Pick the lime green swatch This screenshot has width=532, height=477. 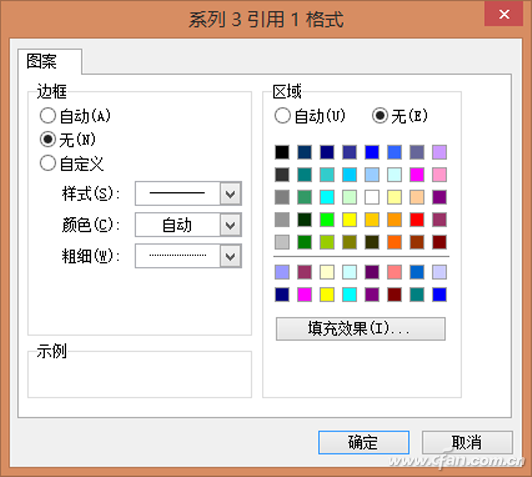click(x=327, y=242)
